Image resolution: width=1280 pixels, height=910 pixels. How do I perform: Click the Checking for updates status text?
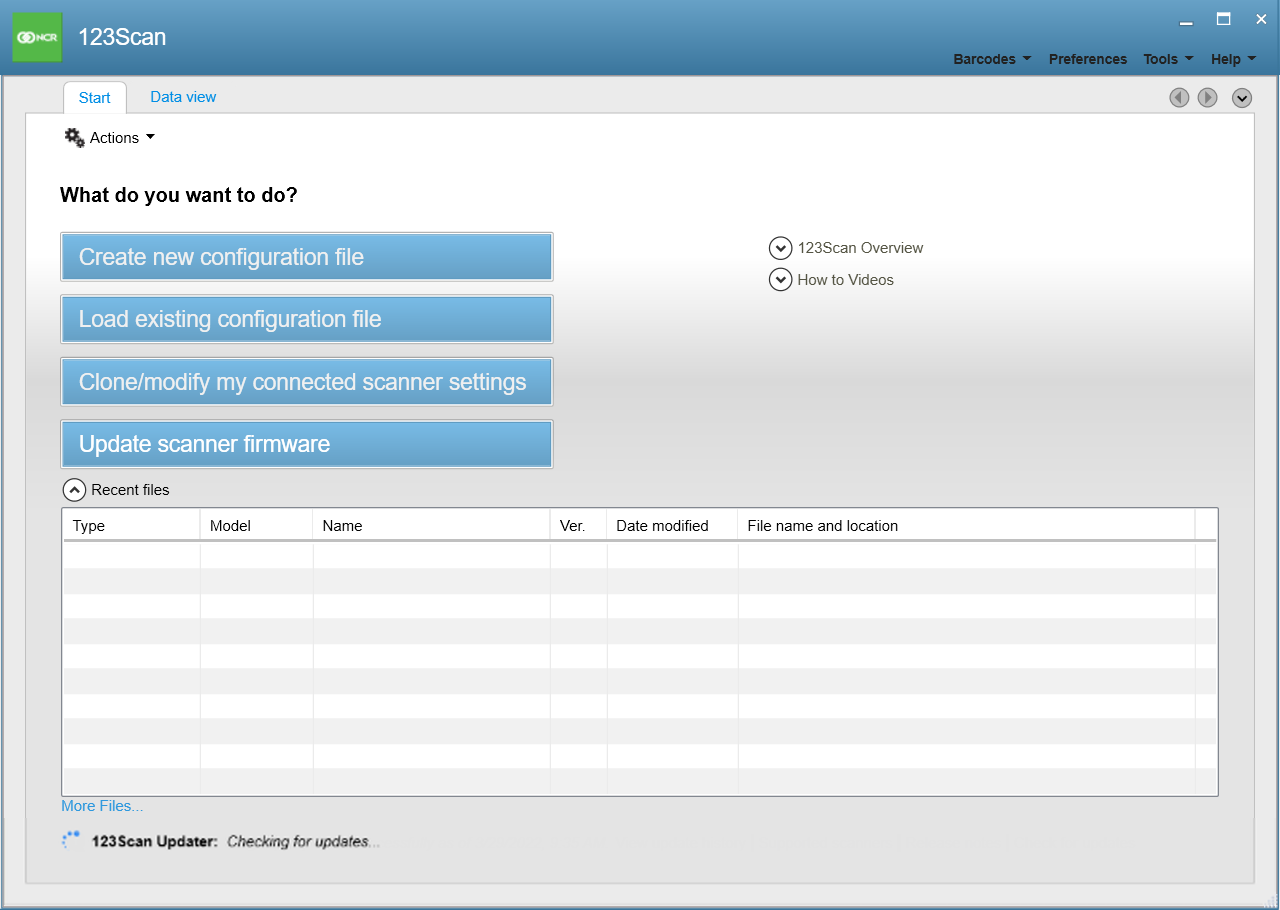[x=303, y=842]
